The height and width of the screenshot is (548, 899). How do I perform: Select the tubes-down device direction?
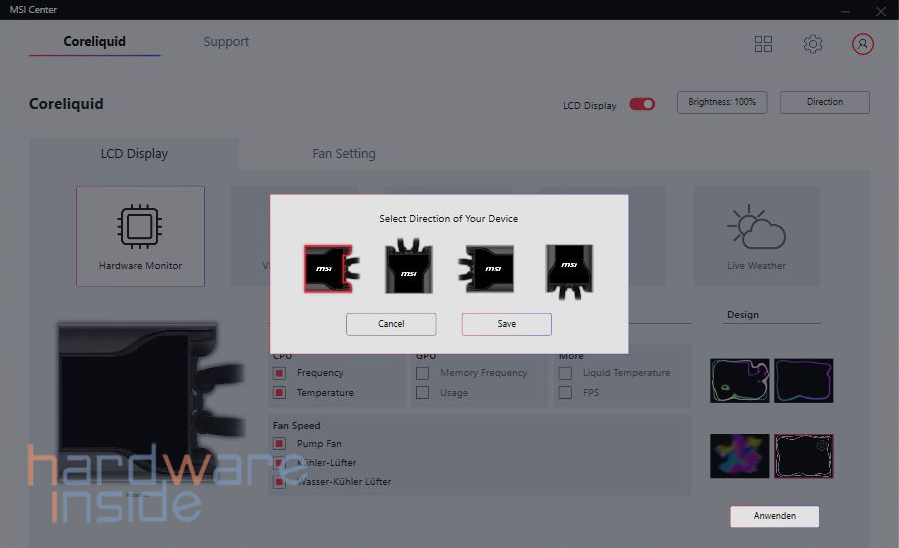click(x=569, y=272)
